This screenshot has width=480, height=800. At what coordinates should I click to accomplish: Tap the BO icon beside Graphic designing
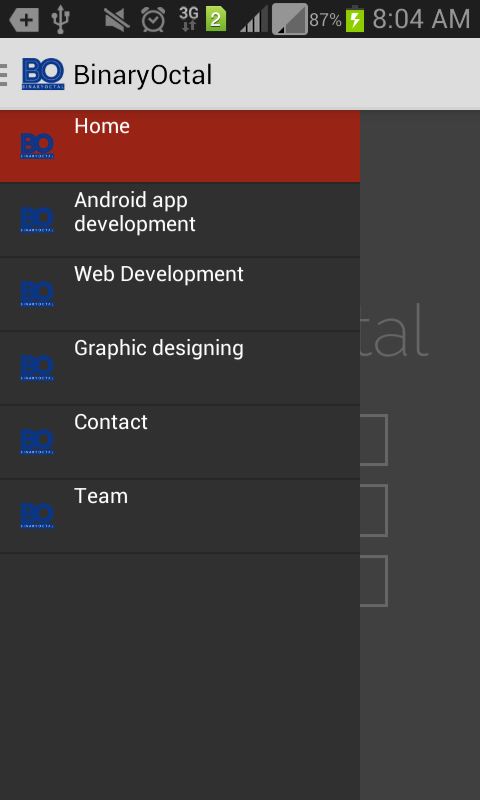click(x=37, y=368)
